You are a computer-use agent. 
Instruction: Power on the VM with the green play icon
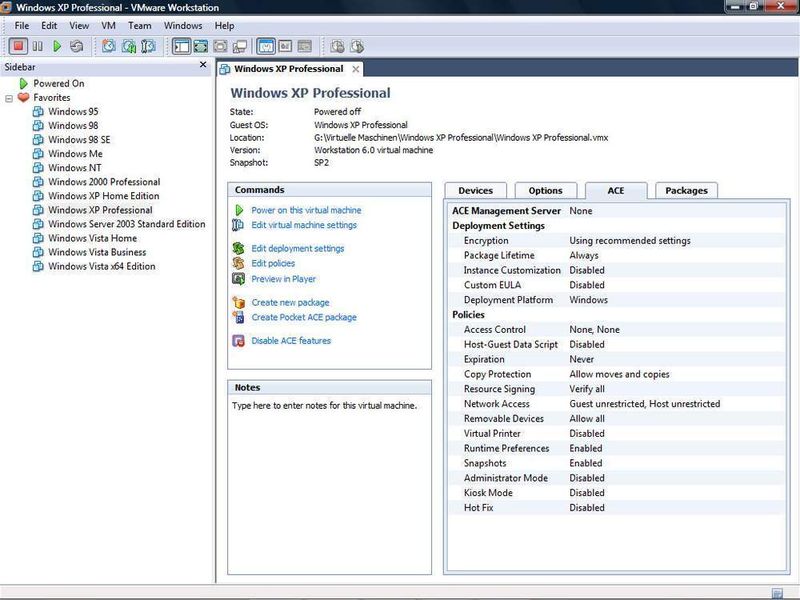(x=58, y=46)
